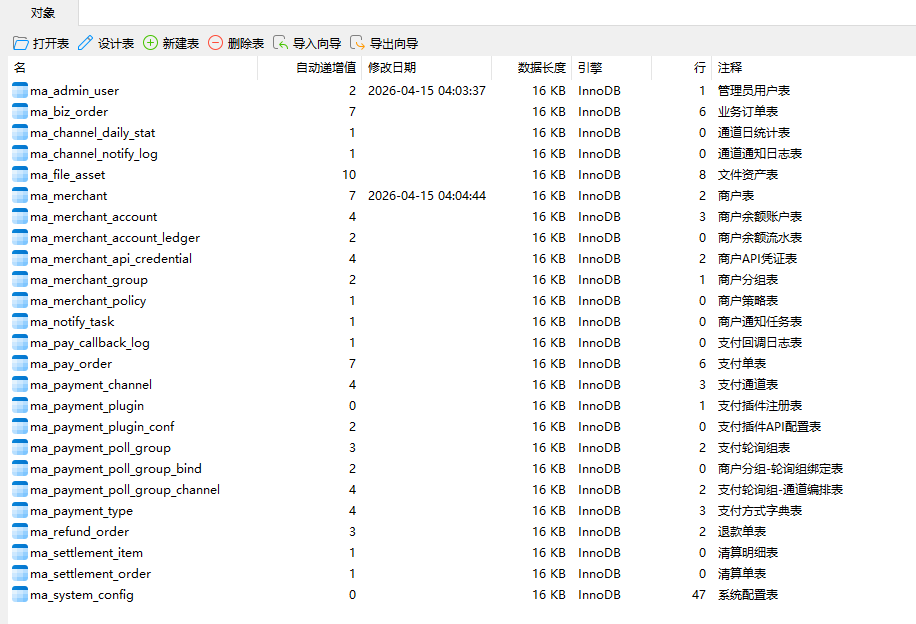Open the 导出向导 (Export Wizard) icon
The image size is (916, 624).
click(x=358, y=43)
